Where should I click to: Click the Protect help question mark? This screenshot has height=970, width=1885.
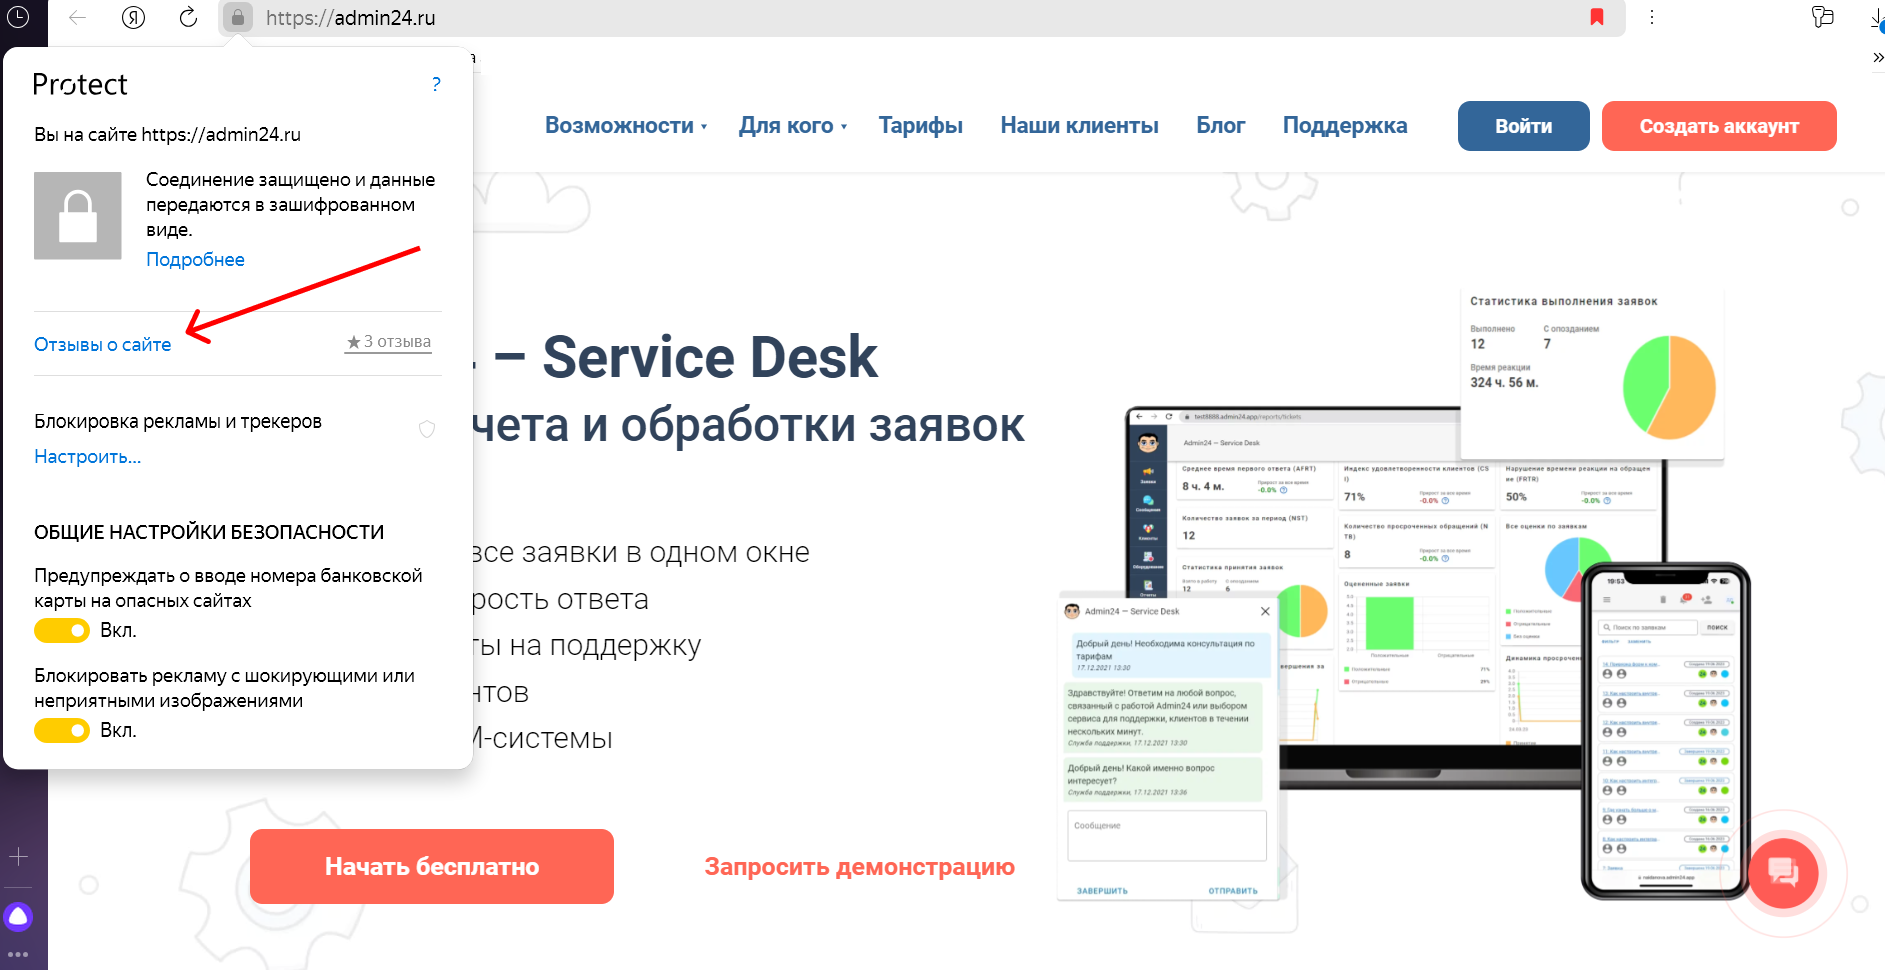[436, 84]
